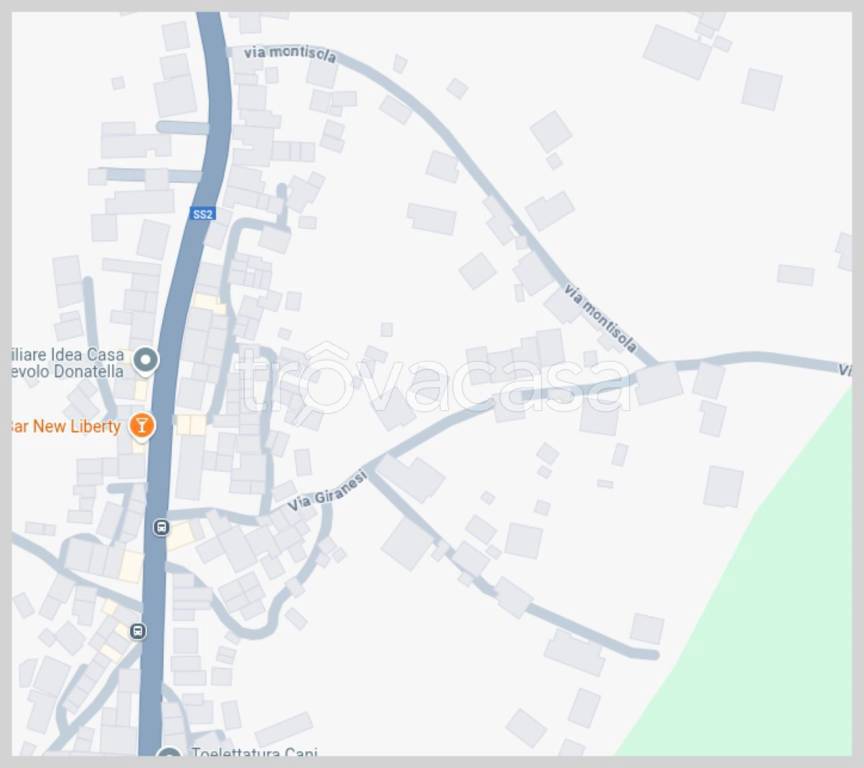Click the SS2 road shield badge
Image resolution: width=864 pixels, height=768 pixels.
202,214
